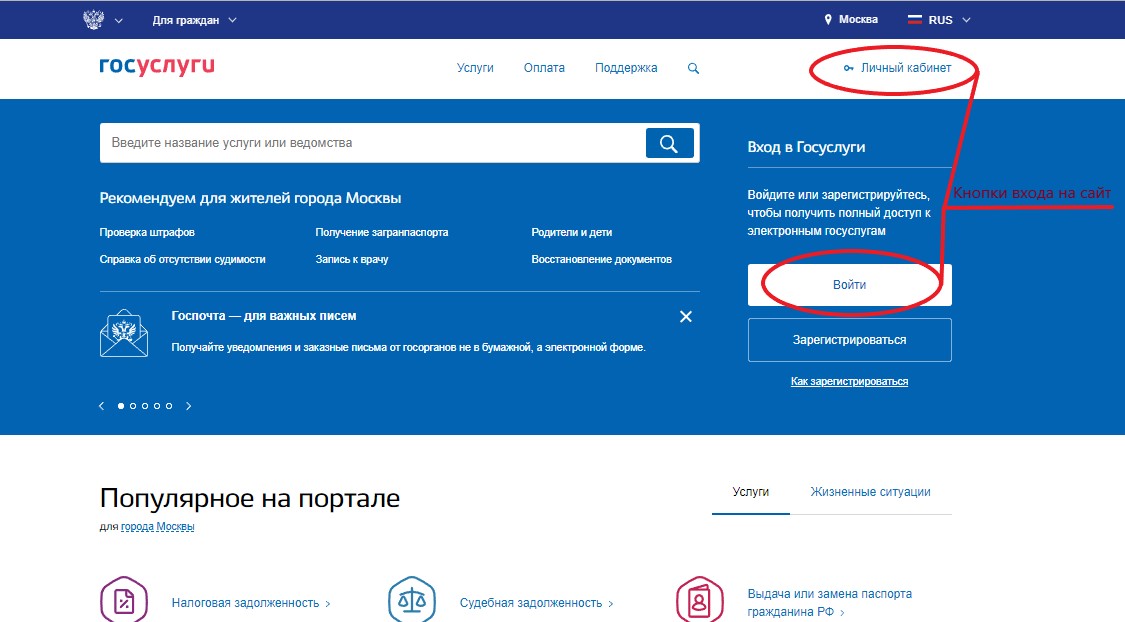The image size is (1125, 622).
Task: Close the Госпочта banner with X
Action: [686, 316]
